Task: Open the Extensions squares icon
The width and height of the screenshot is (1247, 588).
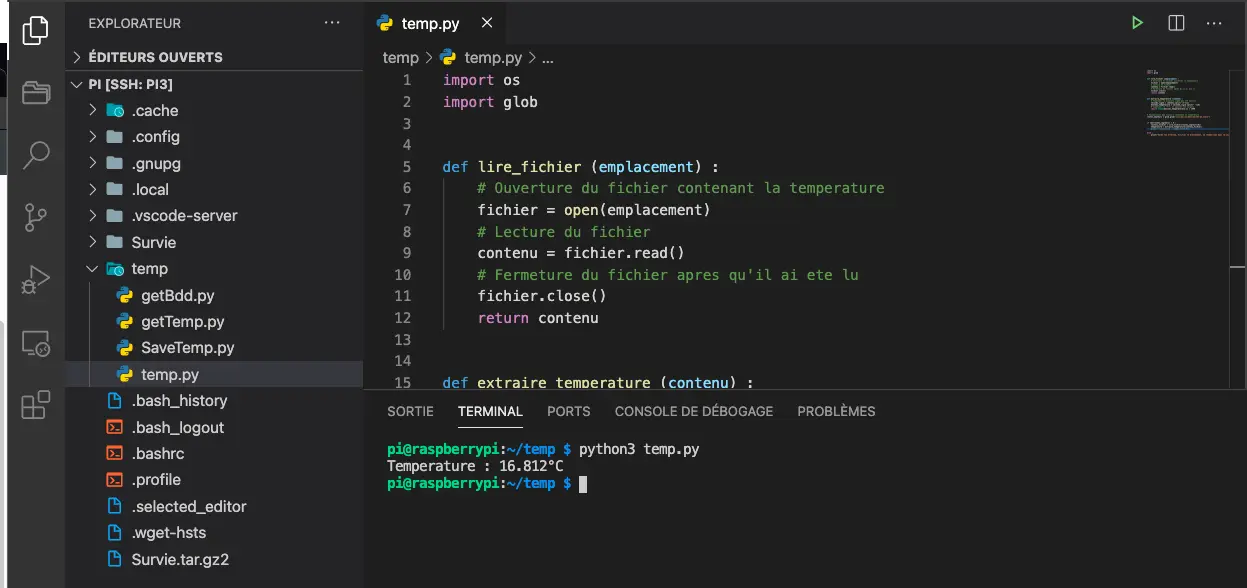Action: 35,405
